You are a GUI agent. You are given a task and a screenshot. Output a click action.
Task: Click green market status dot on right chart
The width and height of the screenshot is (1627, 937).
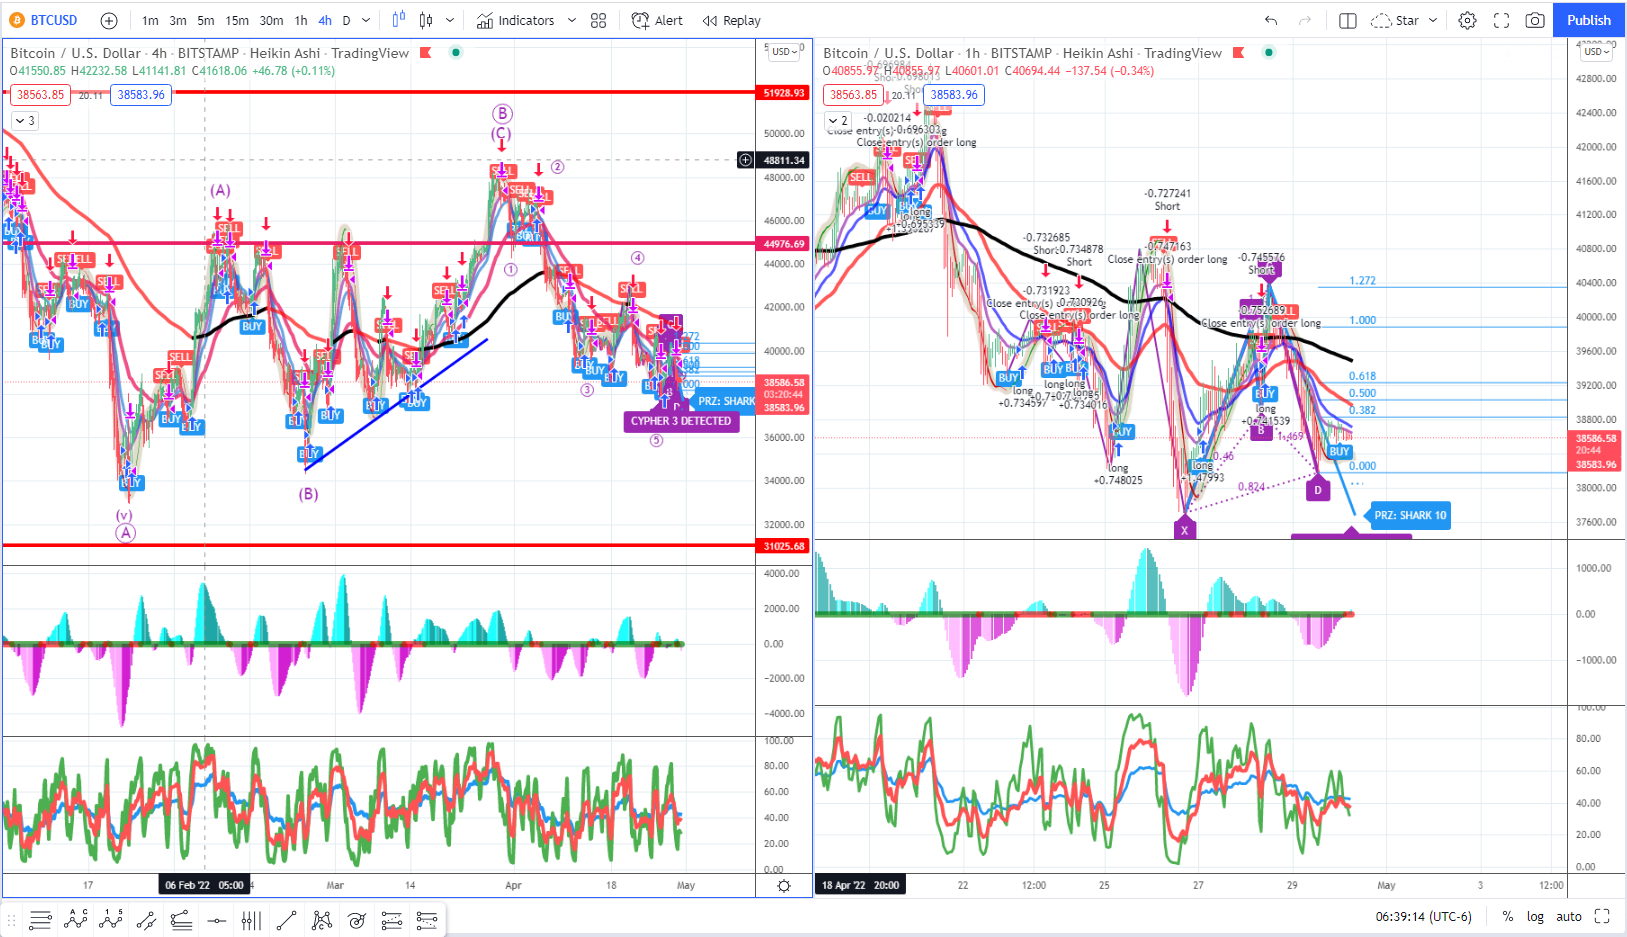pos(1269,53)
